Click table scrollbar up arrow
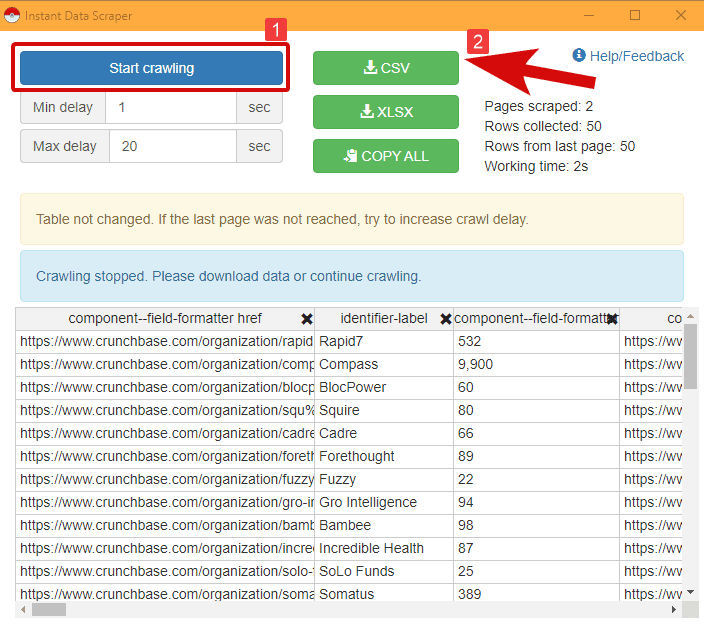Screen dimensions: 704x642 691,316
